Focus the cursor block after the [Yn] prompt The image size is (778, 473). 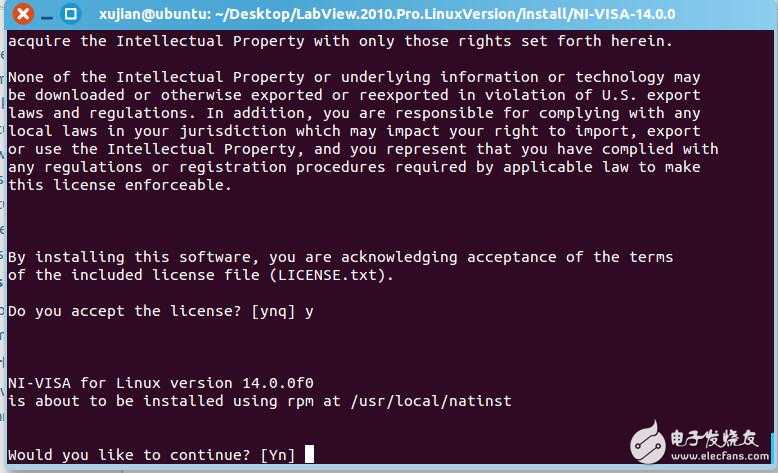click(309, 455)
